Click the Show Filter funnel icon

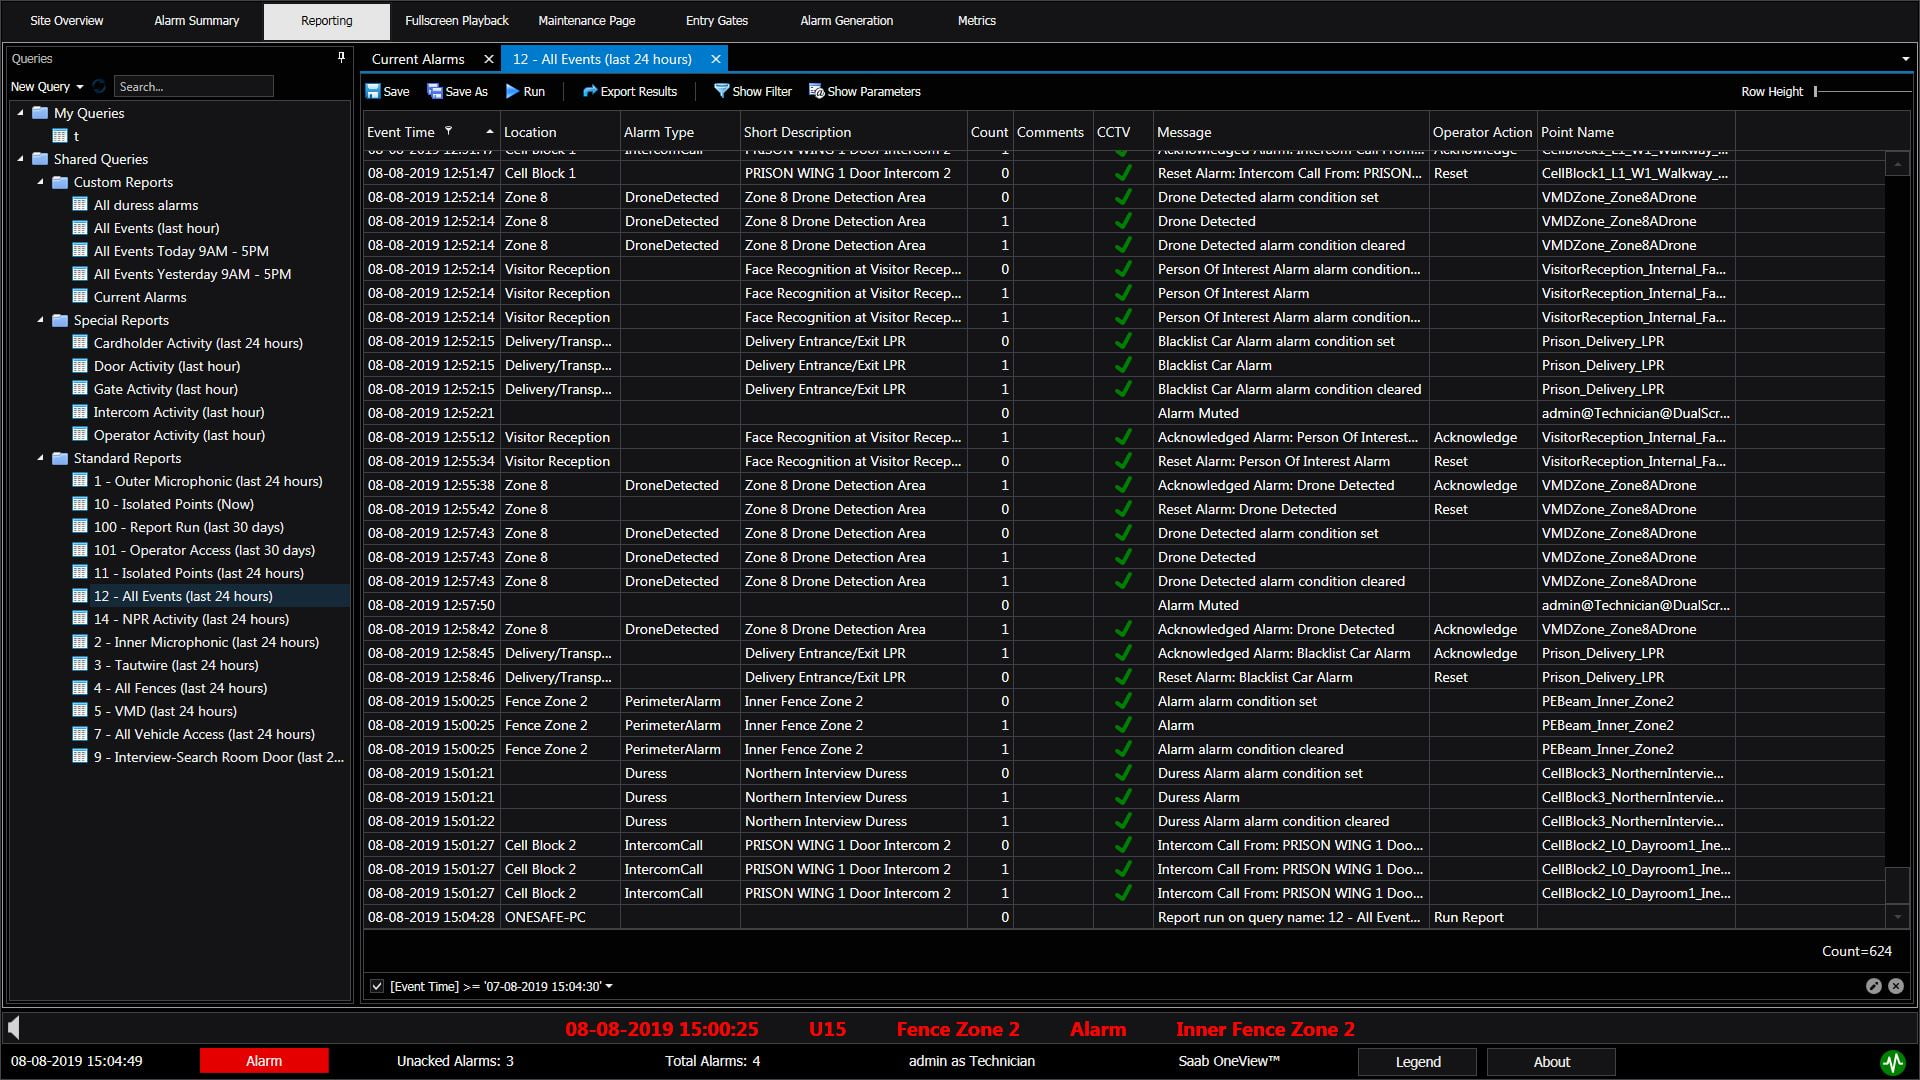point(721,91)
